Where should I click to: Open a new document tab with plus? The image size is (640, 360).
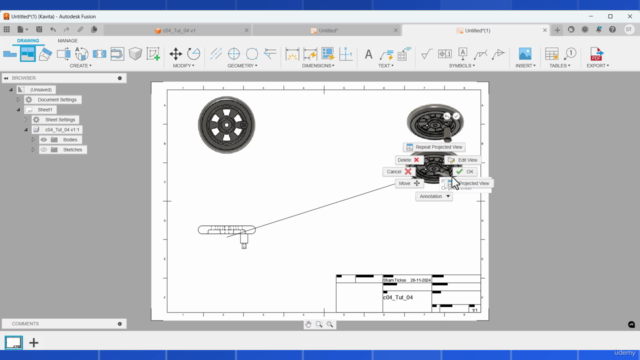(557, 30)
